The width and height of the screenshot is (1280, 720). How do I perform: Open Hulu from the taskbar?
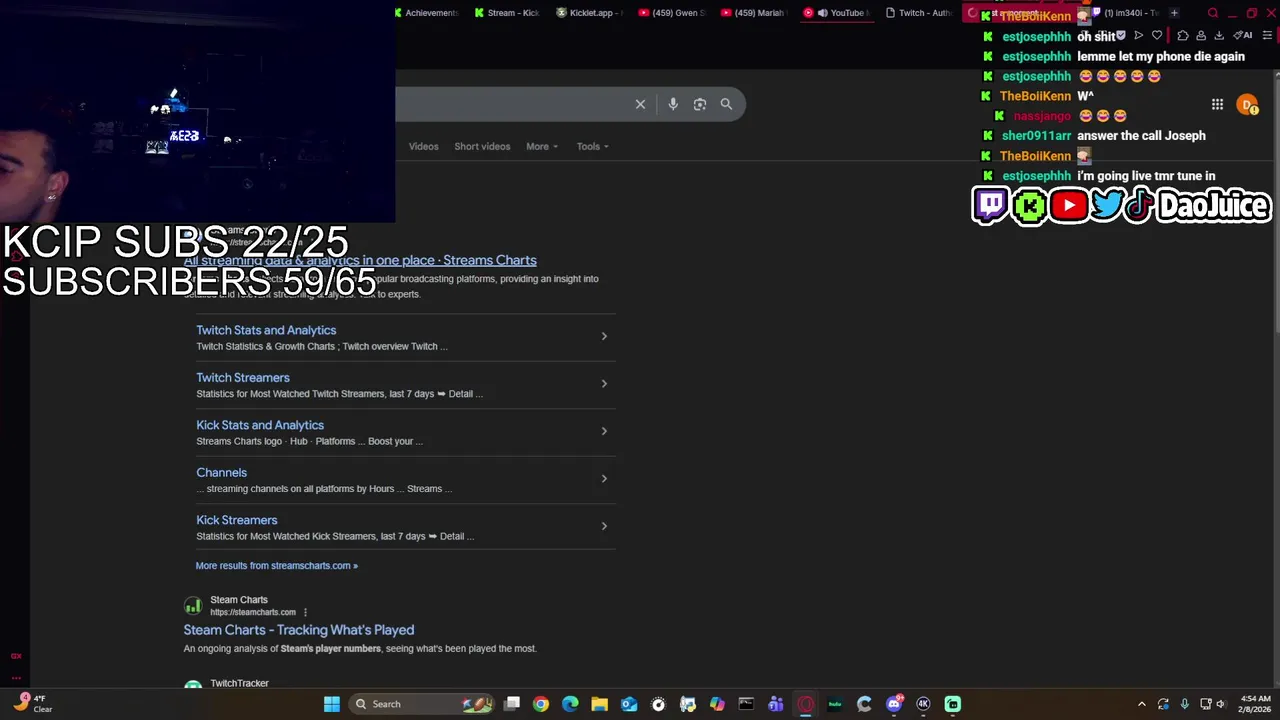(x=835, y=704)
